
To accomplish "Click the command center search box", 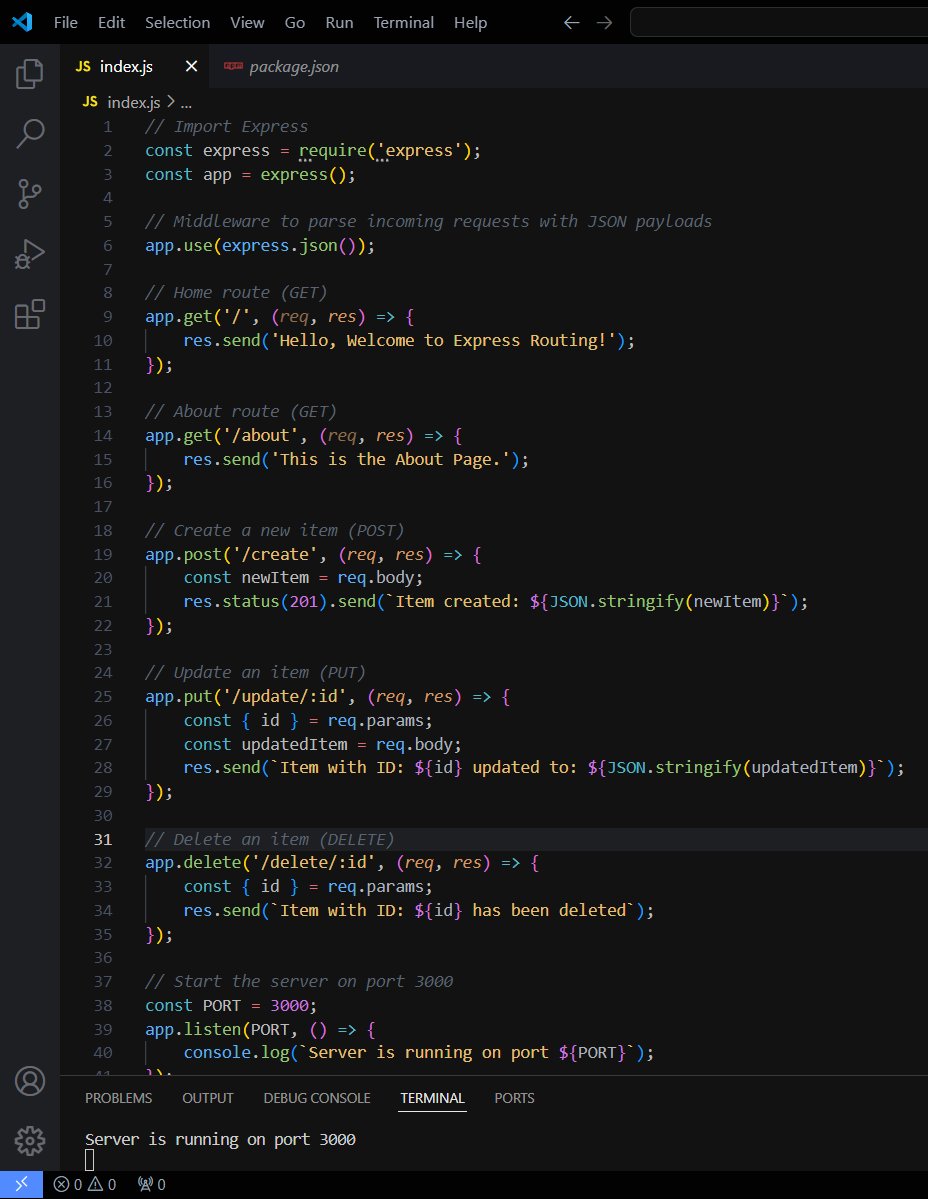I will coord(778,22).
